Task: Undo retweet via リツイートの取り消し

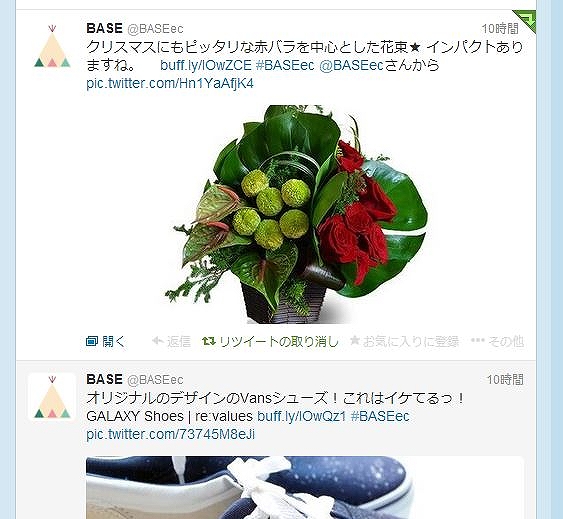Action: pos(271,341)
